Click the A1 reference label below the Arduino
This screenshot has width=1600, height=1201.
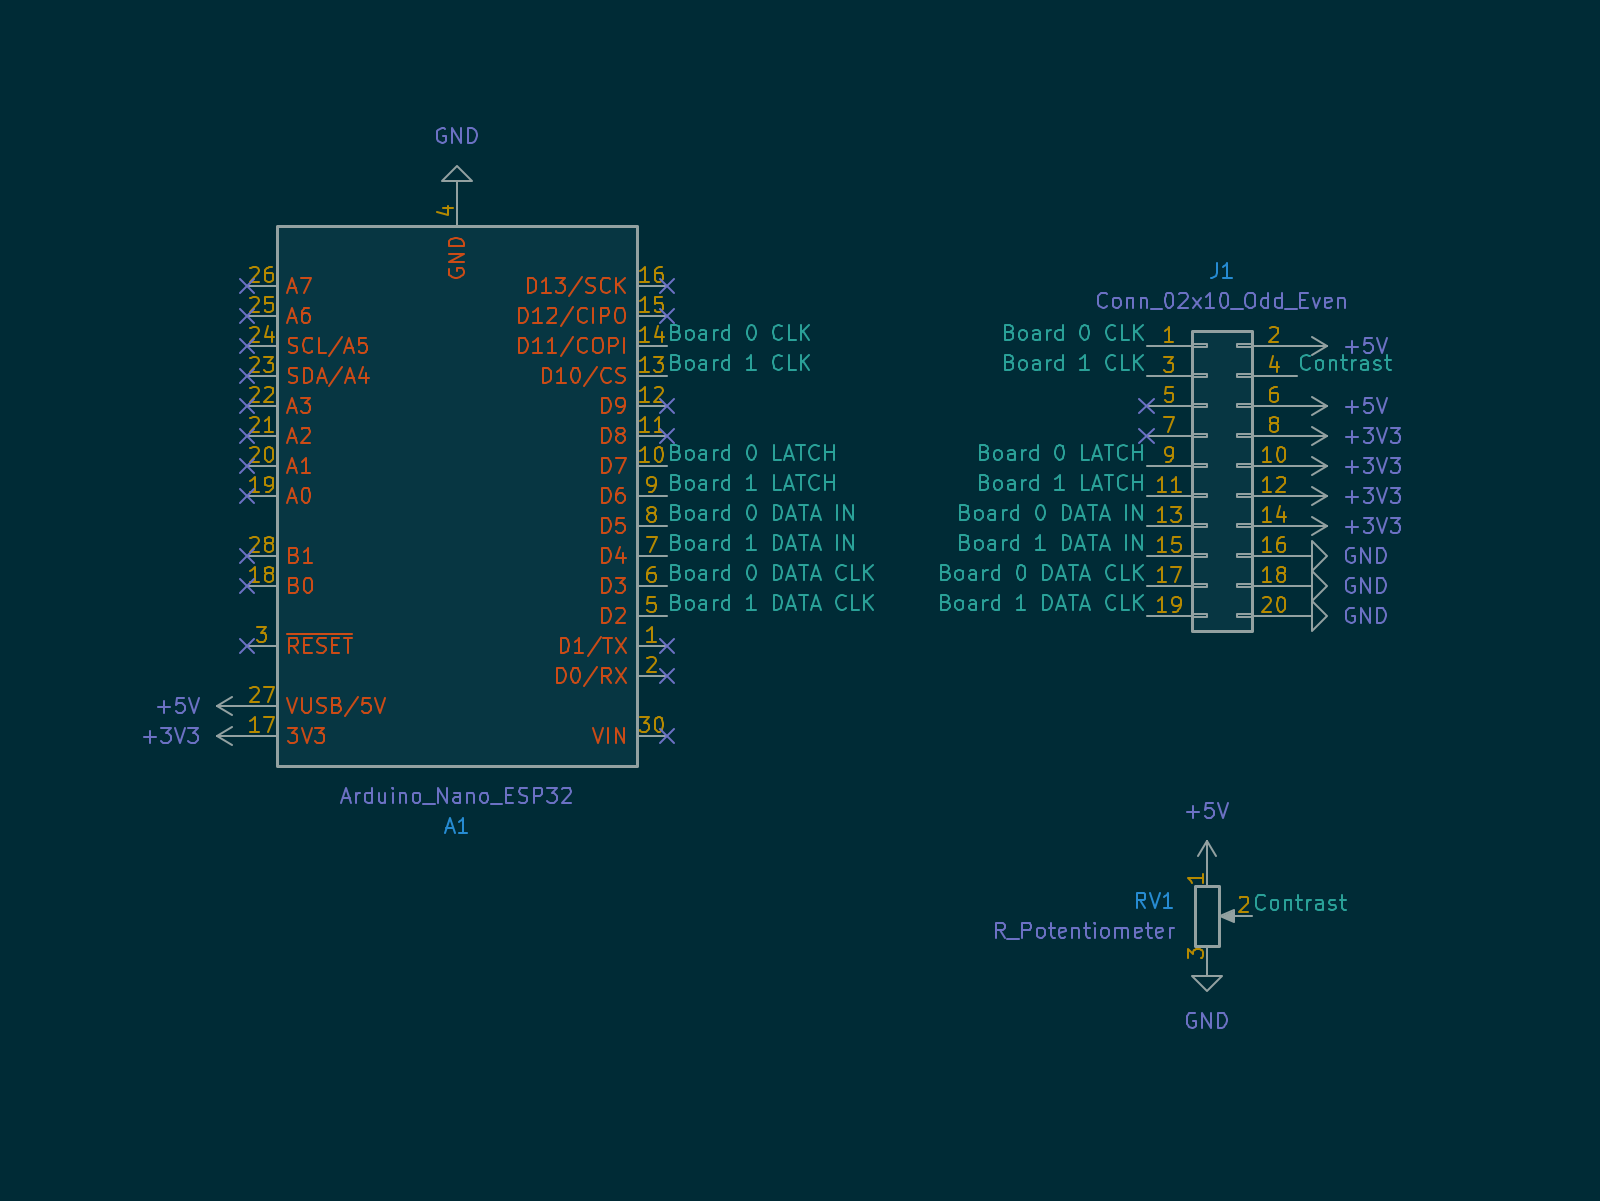coord(456,826)
